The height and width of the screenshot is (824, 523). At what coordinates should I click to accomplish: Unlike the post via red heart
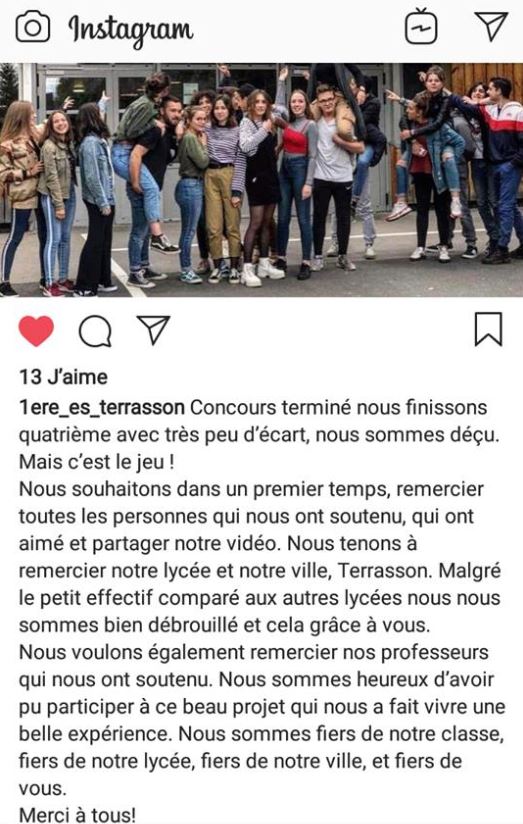click(36, 331)
